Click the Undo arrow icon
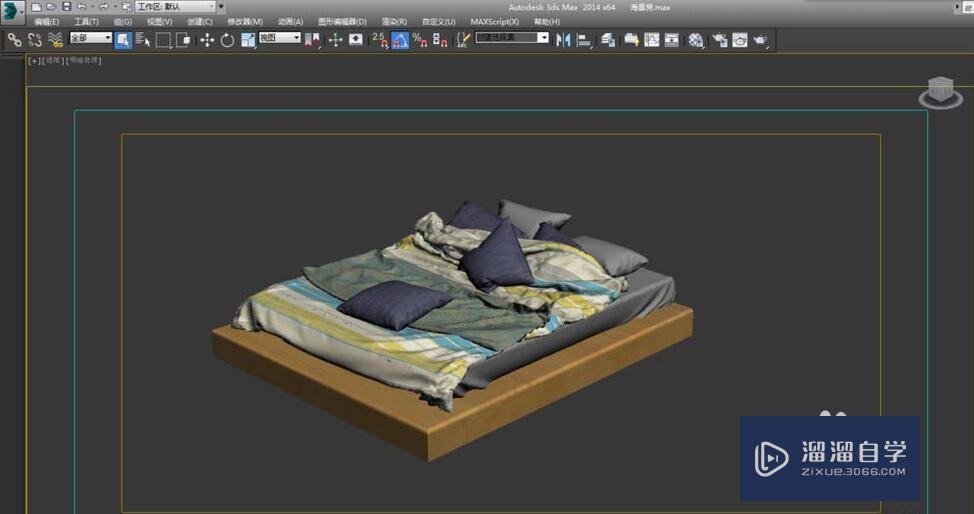This screenshot has width=974, height=514. (81, 7)
